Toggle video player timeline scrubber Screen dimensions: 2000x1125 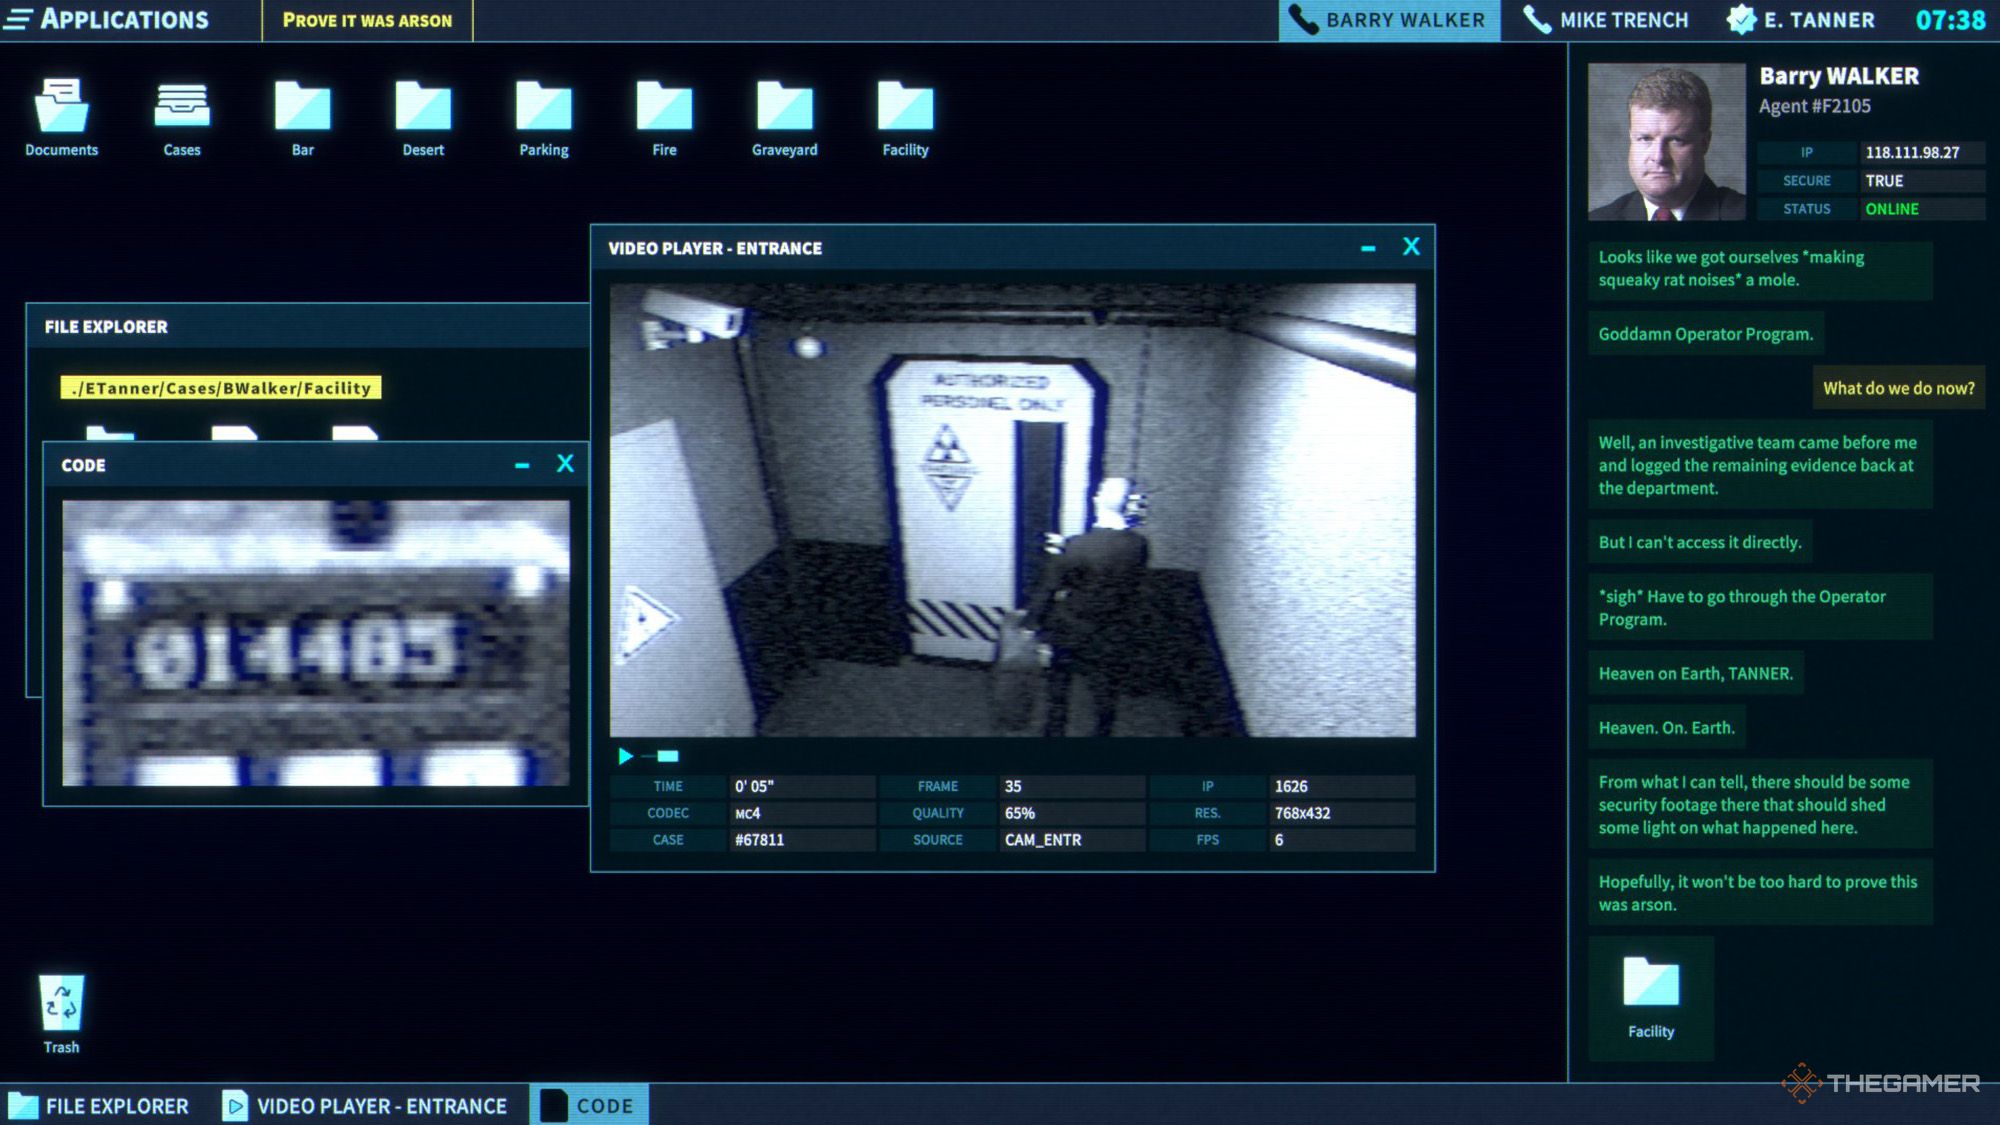669,757
